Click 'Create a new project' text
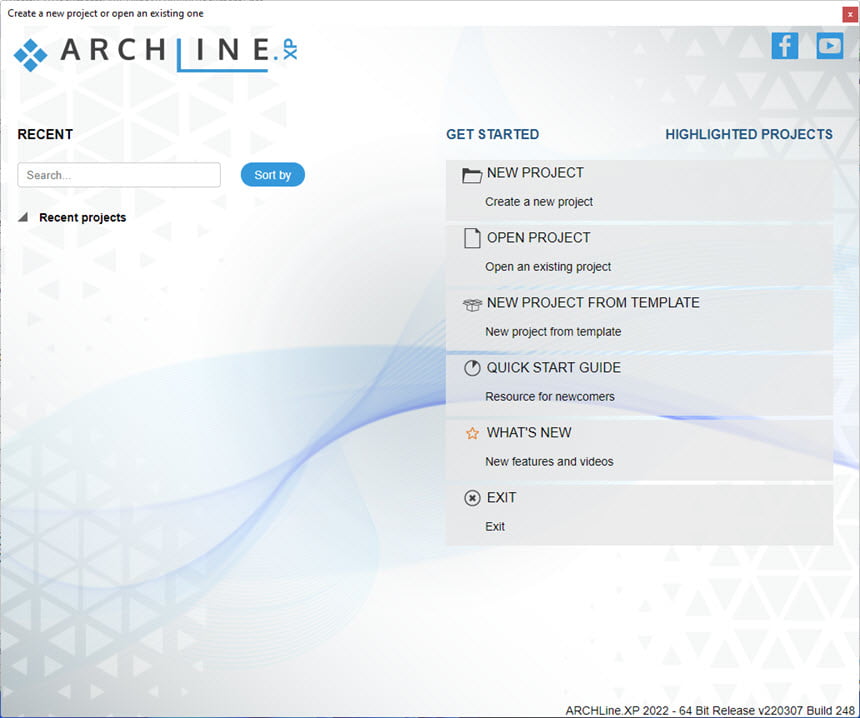The height and width of the screenshot is (718, 860). tap(539, 202)
